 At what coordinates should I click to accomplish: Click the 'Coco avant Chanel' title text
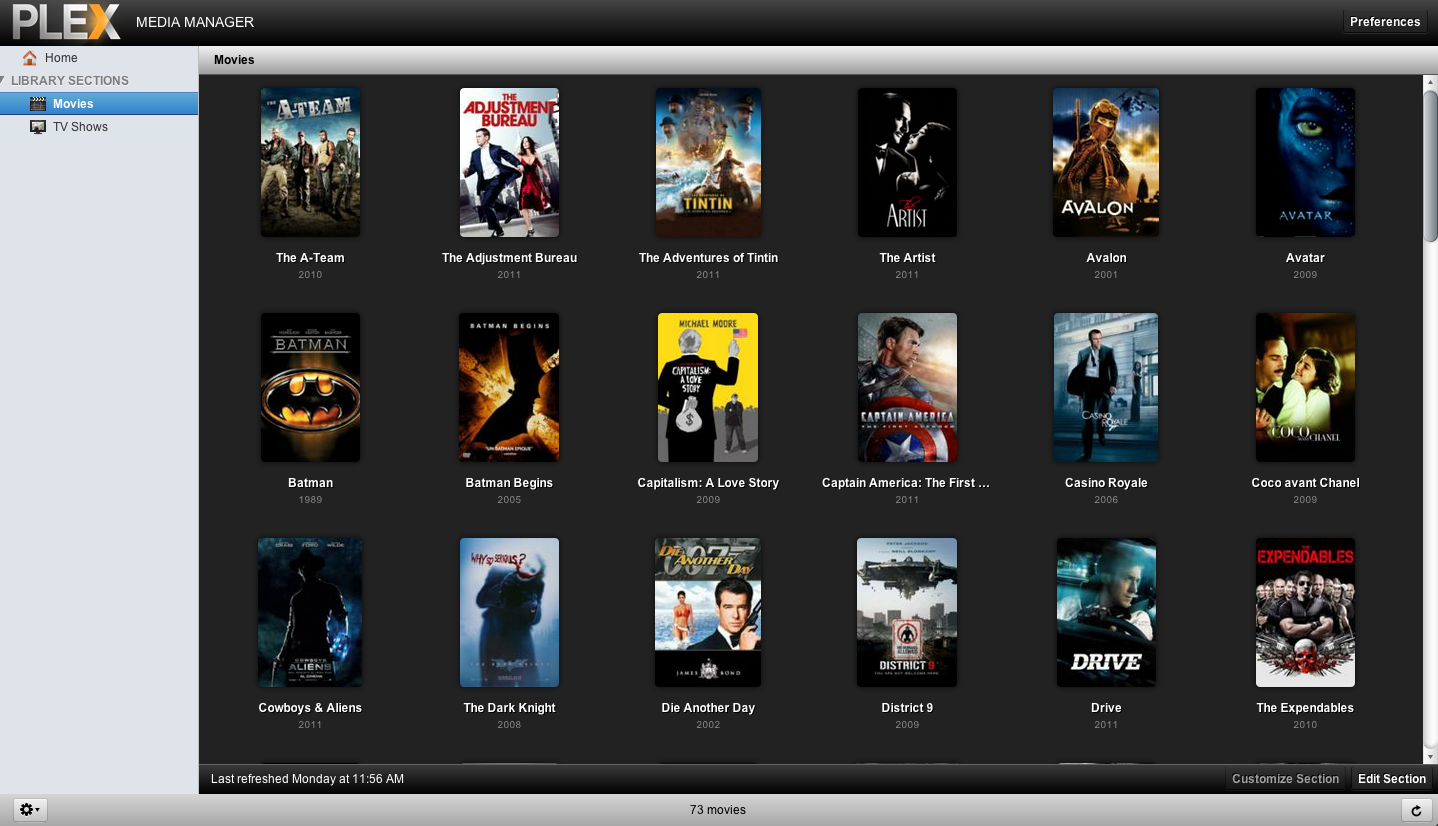coord(1305,483)
